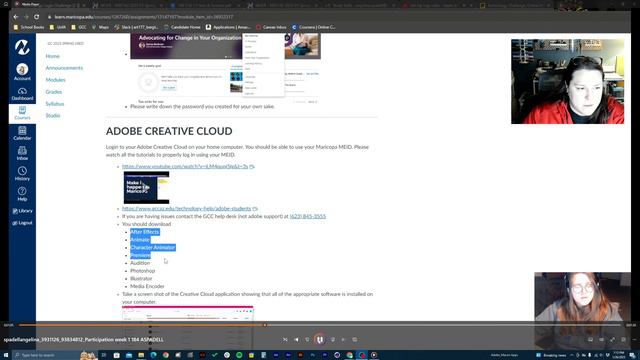Open the Home course navigation link
Viewport: 640px width, 360px height.
(x=53, y=56)
